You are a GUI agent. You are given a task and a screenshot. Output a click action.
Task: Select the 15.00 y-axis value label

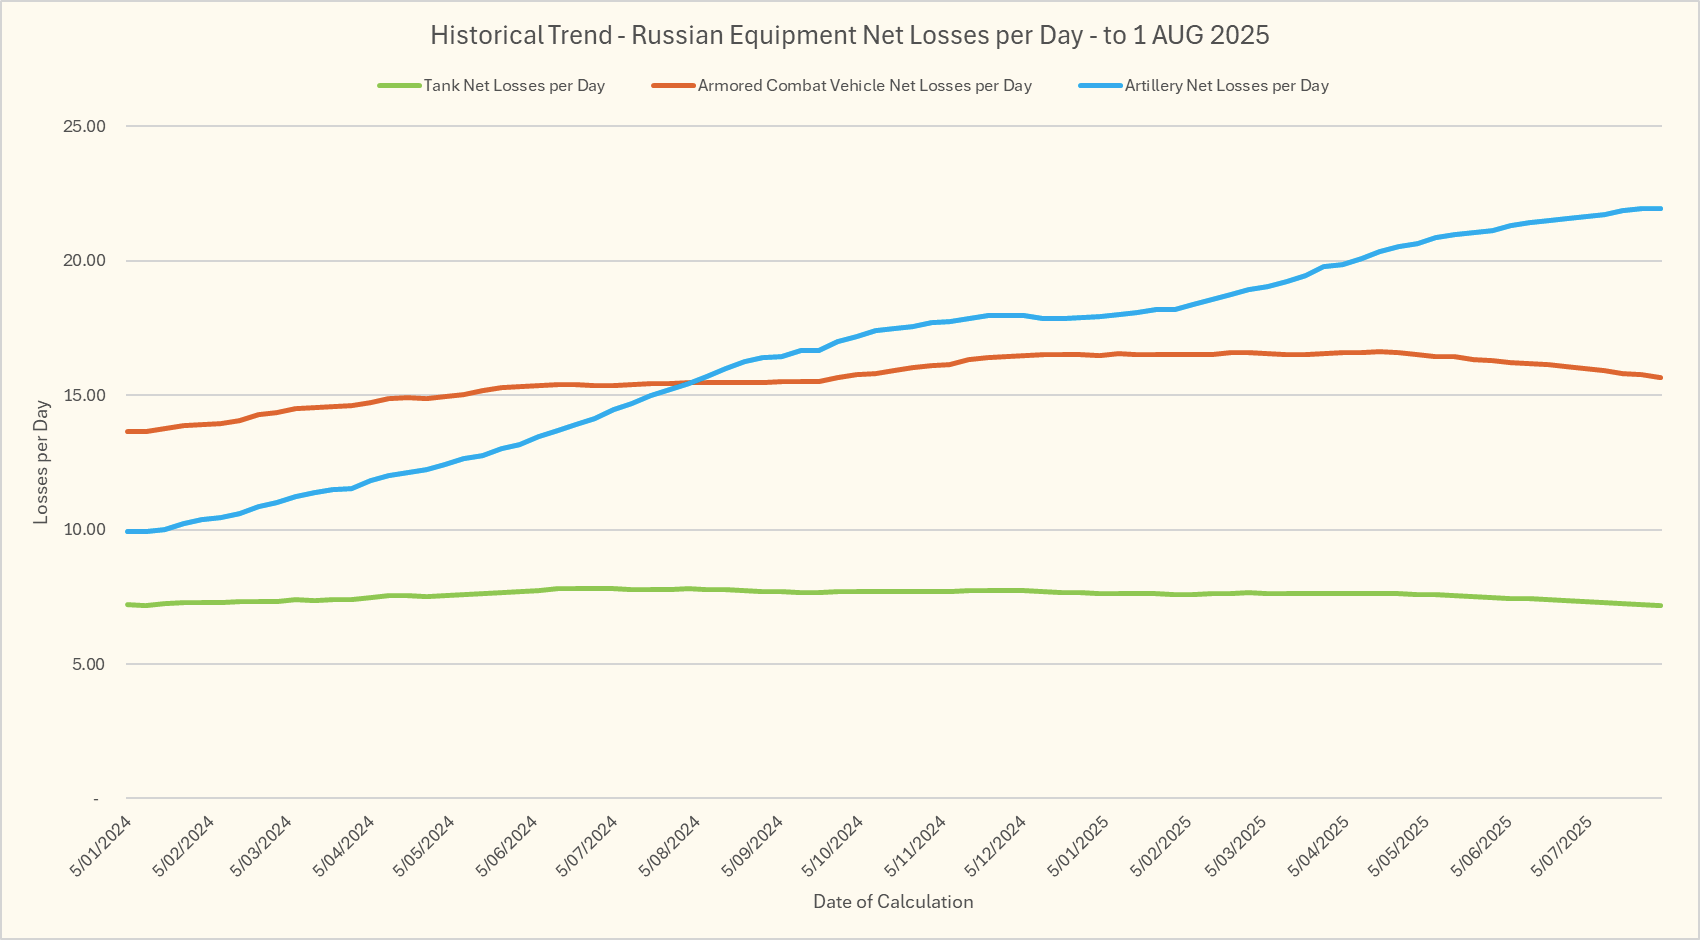[x=84, y=396]
